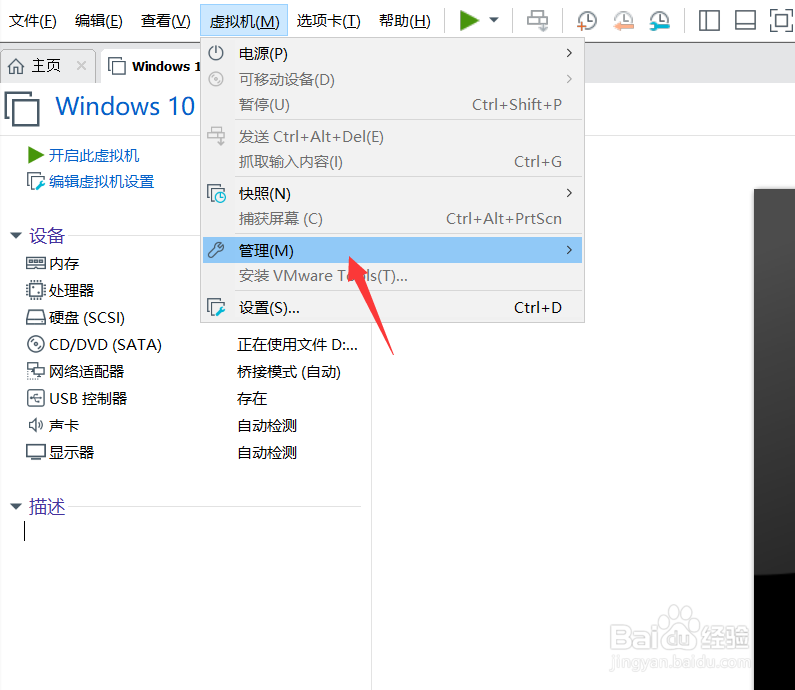795x690 pixels.
Task: Open the power options dropdown arrow
Action: click(x=494, y=20)
